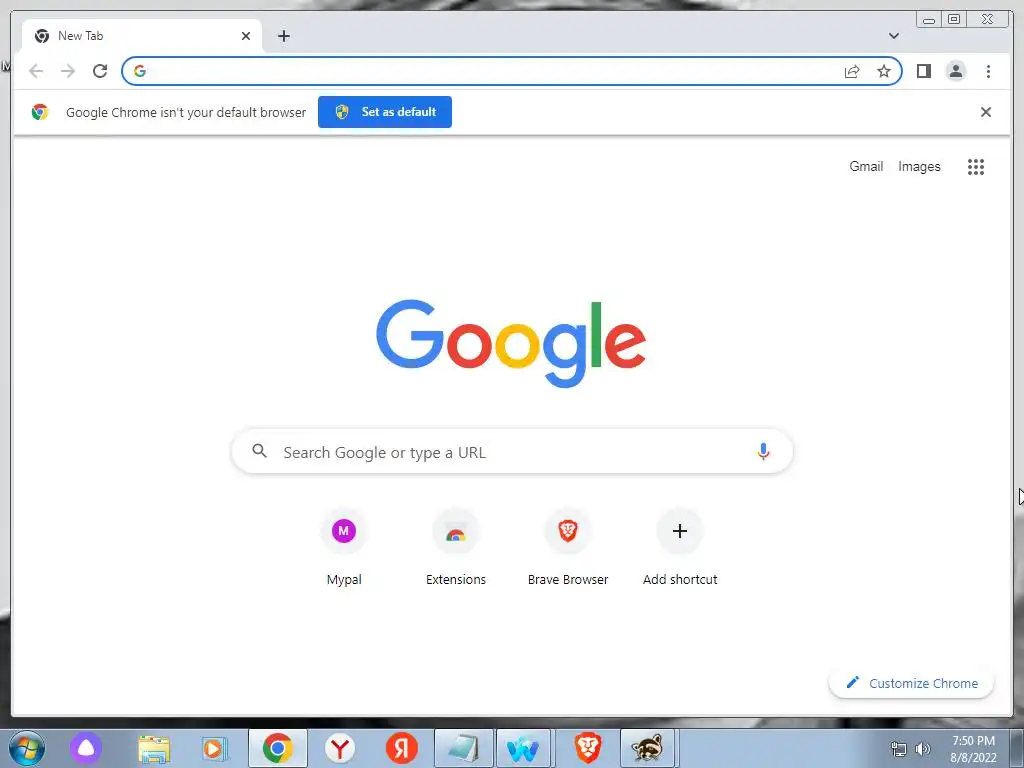Open the blue W app on the taskbar
The width and height of the screenshot is (1024, 768).
click(523, 748)
